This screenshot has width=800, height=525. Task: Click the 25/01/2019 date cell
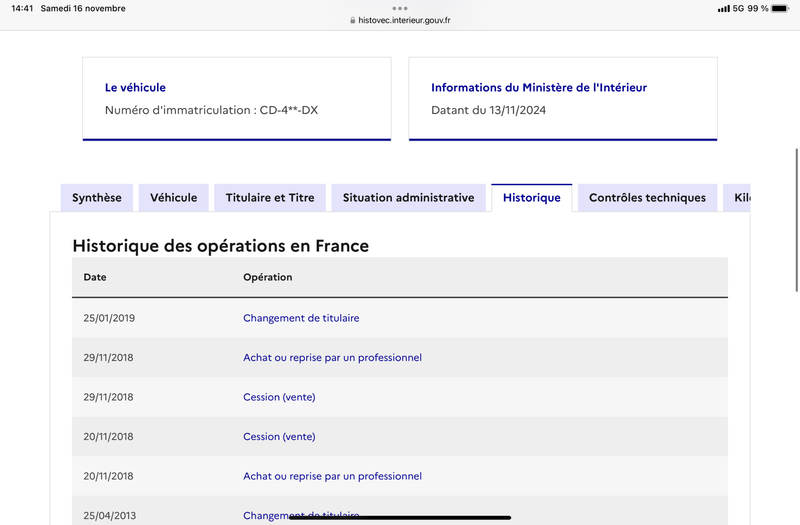(x=109, y=318)
